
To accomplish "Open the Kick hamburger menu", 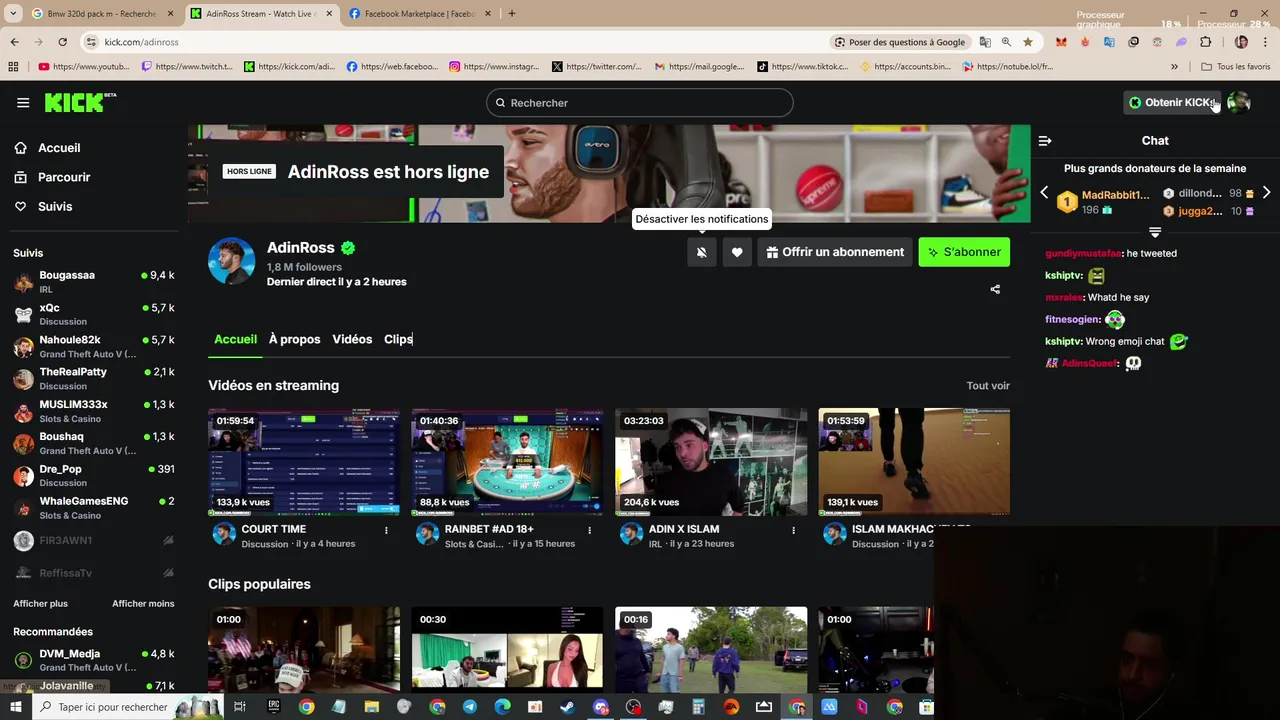I will pyautogui.click(x=23, y=102).
